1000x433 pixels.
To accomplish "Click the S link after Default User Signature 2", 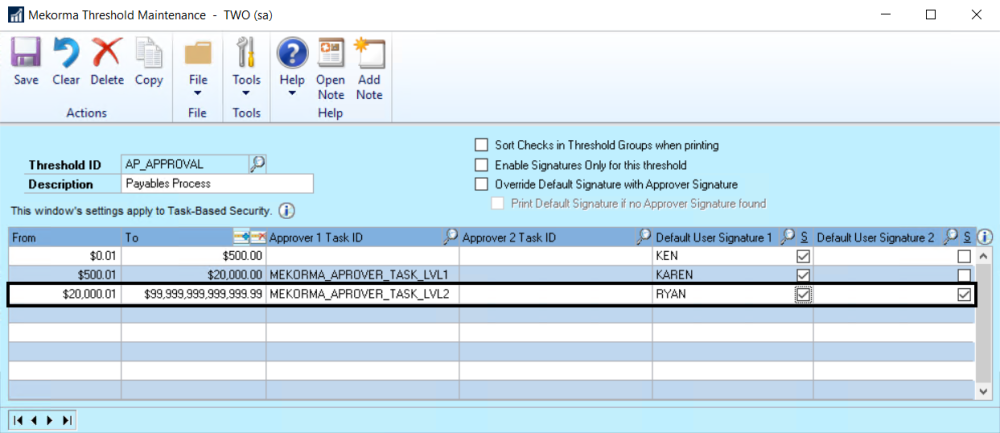I will (x=967, y=237).
